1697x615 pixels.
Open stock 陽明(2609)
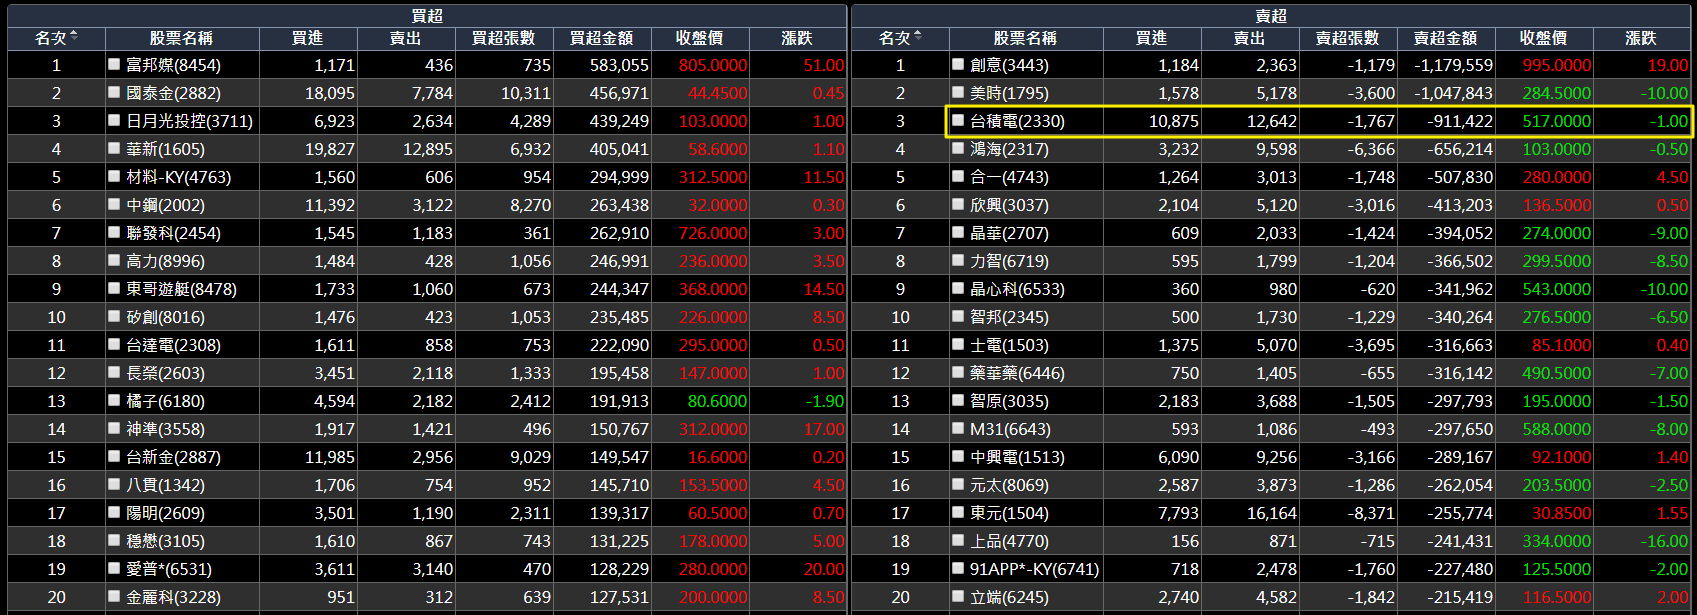tap(166, 513)
